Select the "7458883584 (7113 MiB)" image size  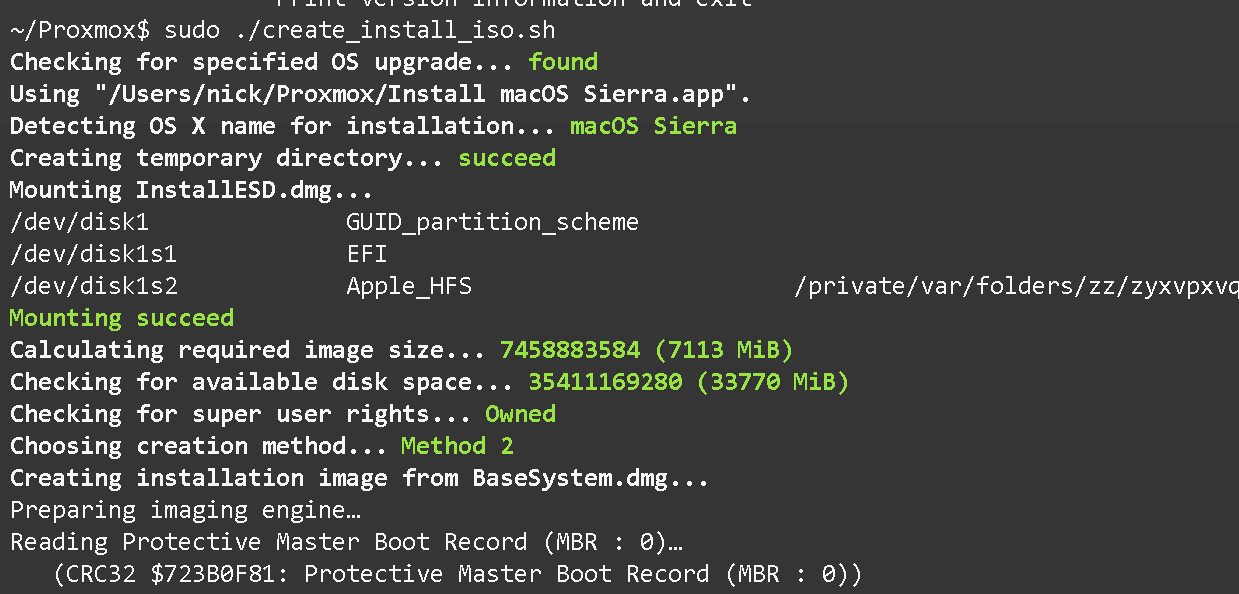pyautogui.click(x=647, y=350)
